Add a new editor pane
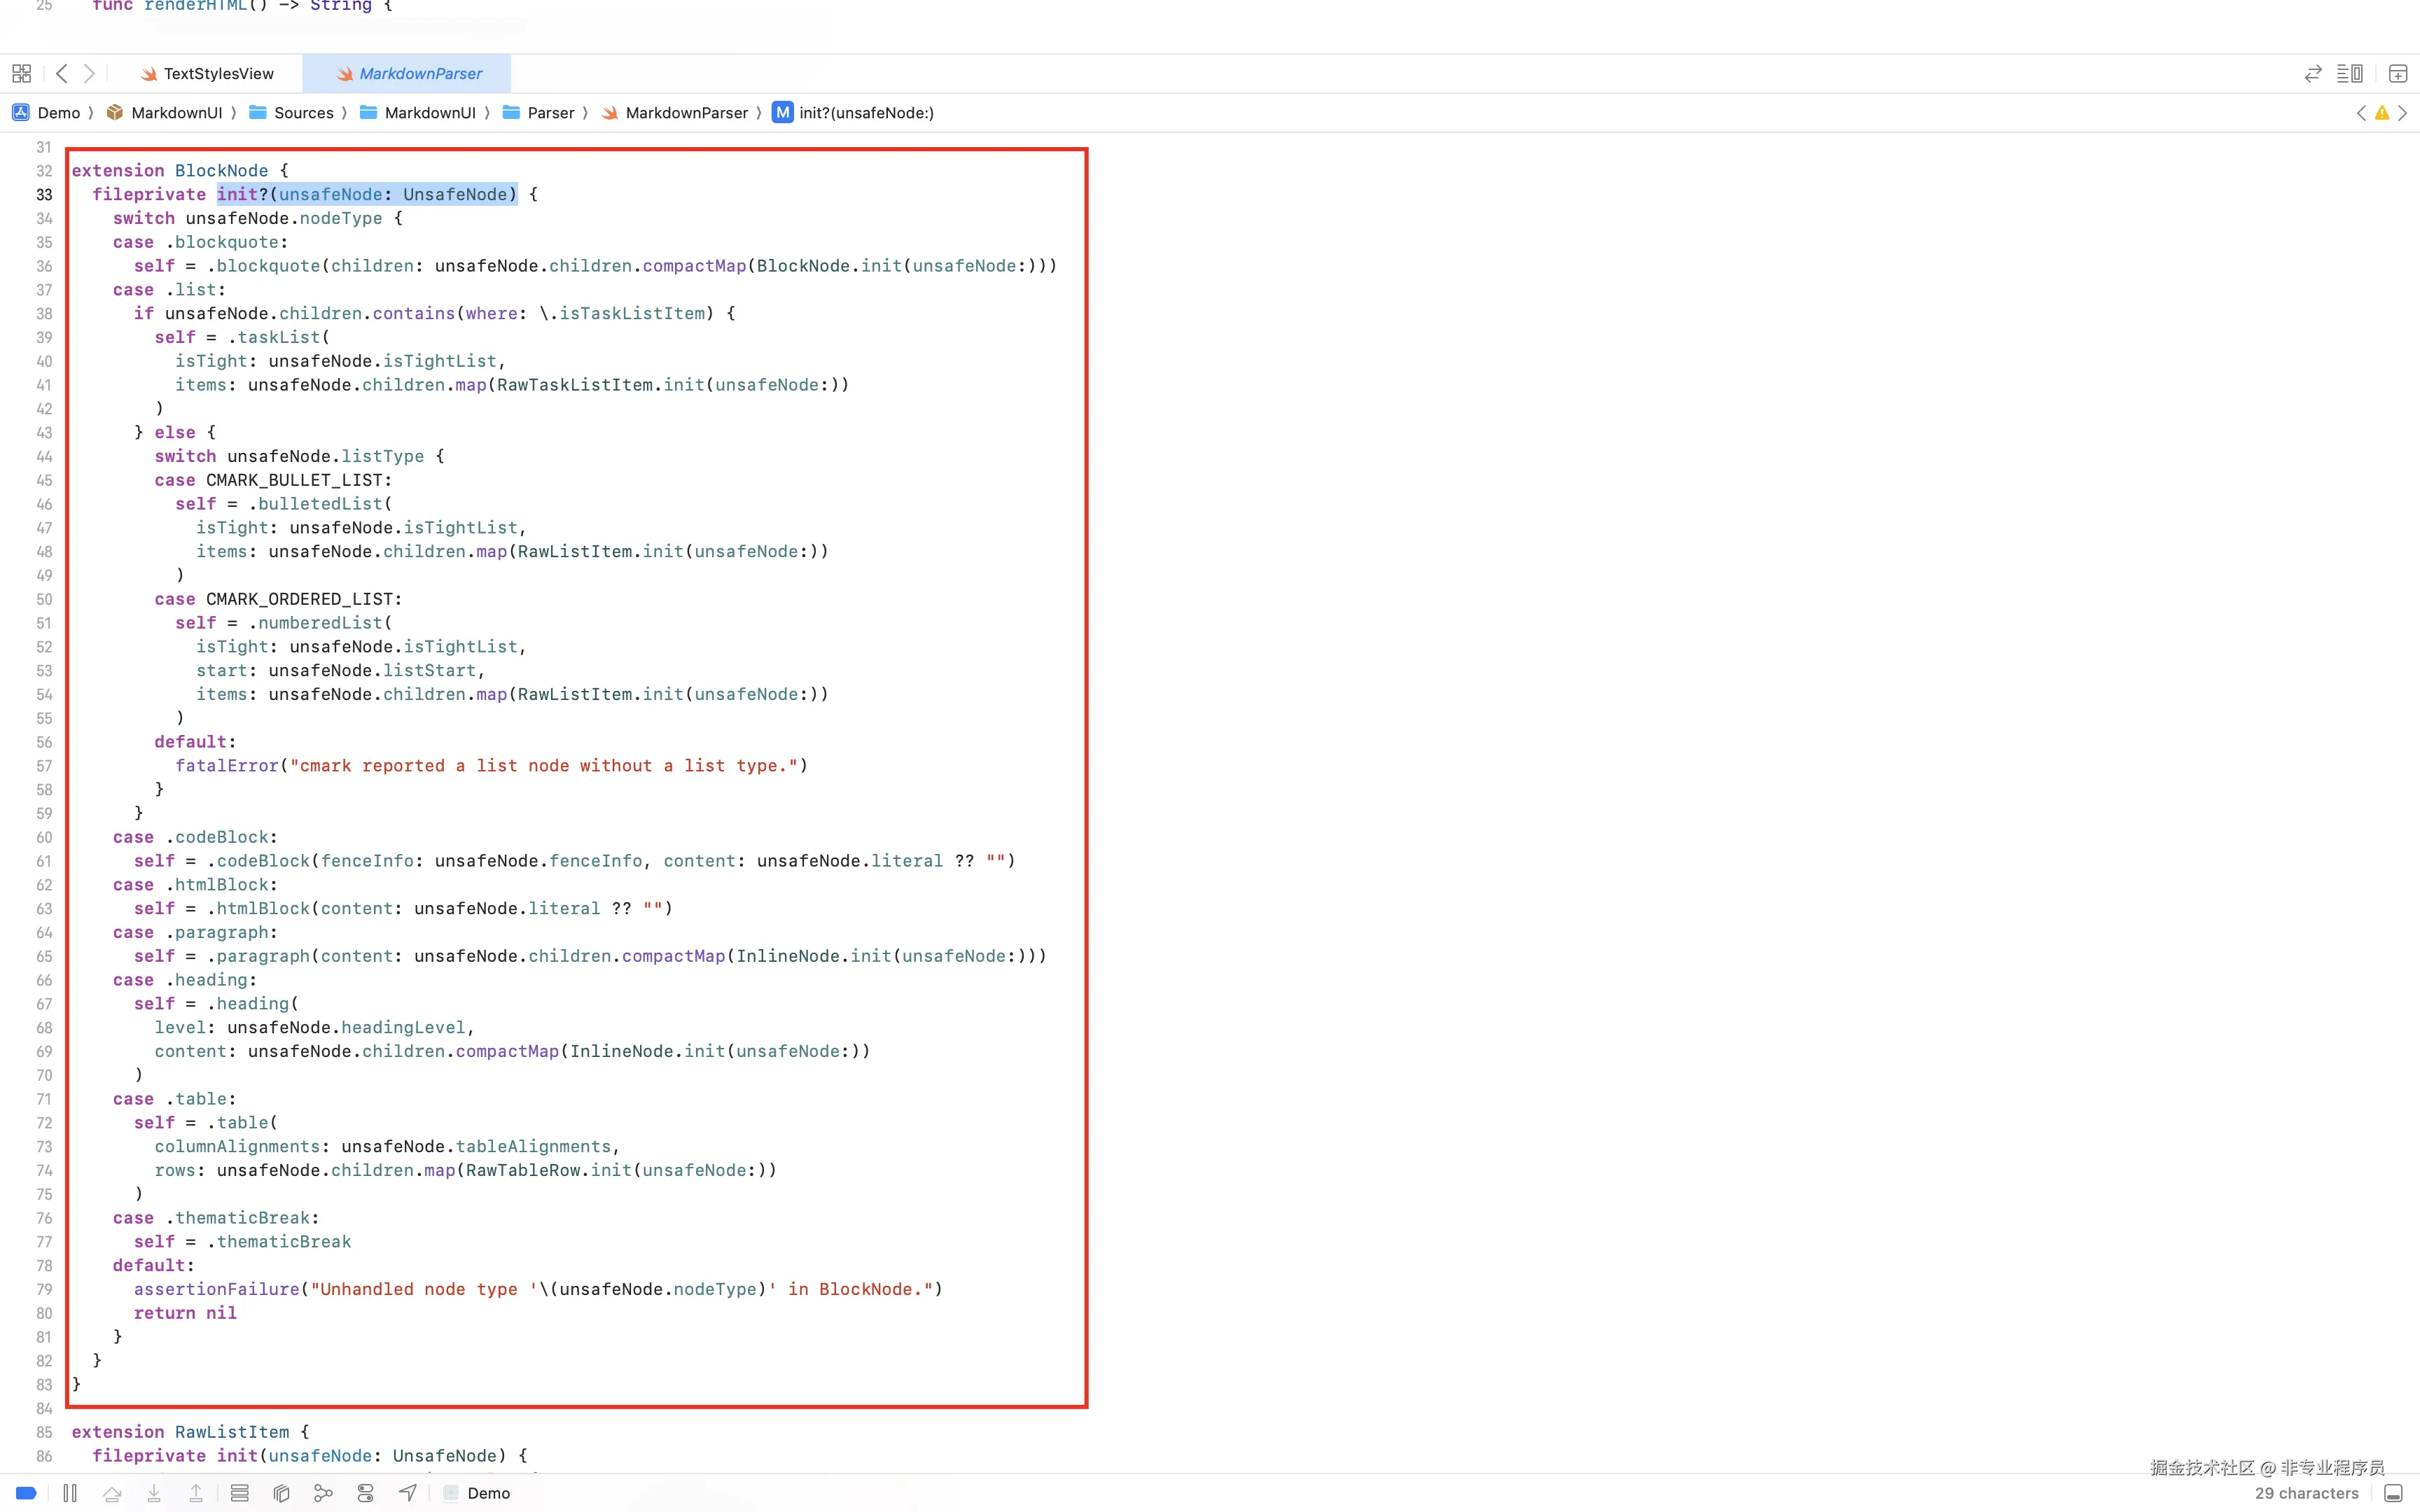Viewport: 2420px width, 1512px height. [x=2398, y=73]
